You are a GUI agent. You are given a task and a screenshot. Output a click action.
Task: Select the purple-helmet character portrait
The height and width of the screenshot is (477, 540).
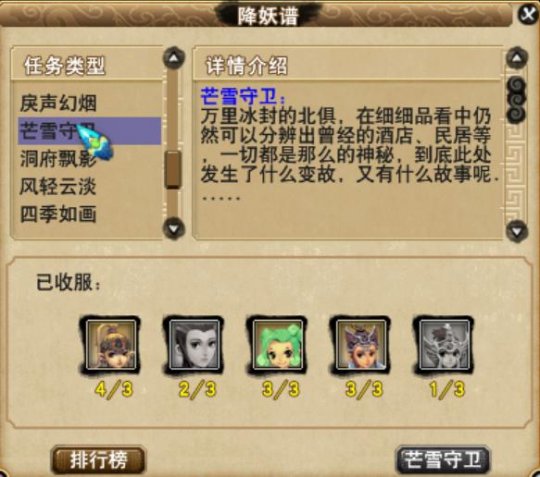pos(361,344)
